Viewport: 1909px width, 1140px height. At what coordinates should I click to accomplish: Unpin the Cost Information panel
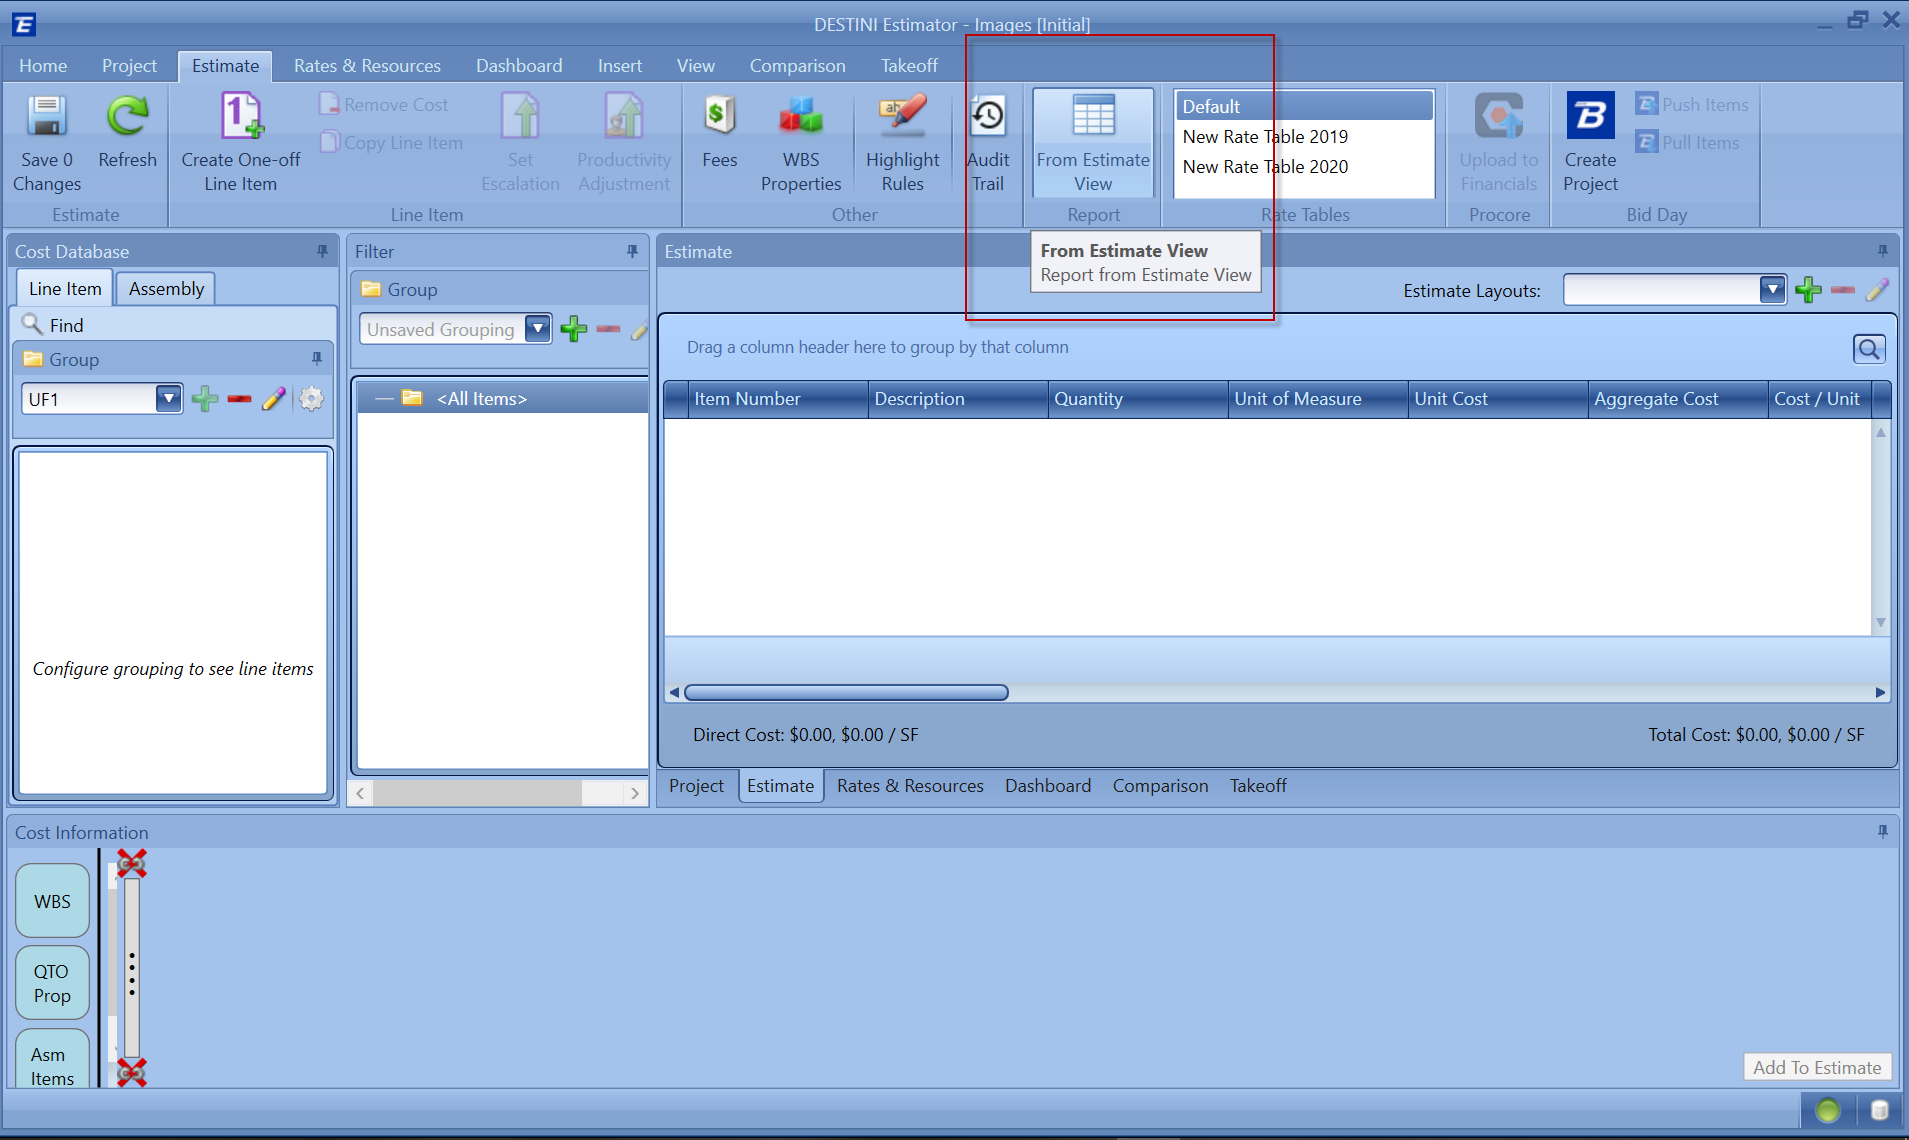[1883, 831]
